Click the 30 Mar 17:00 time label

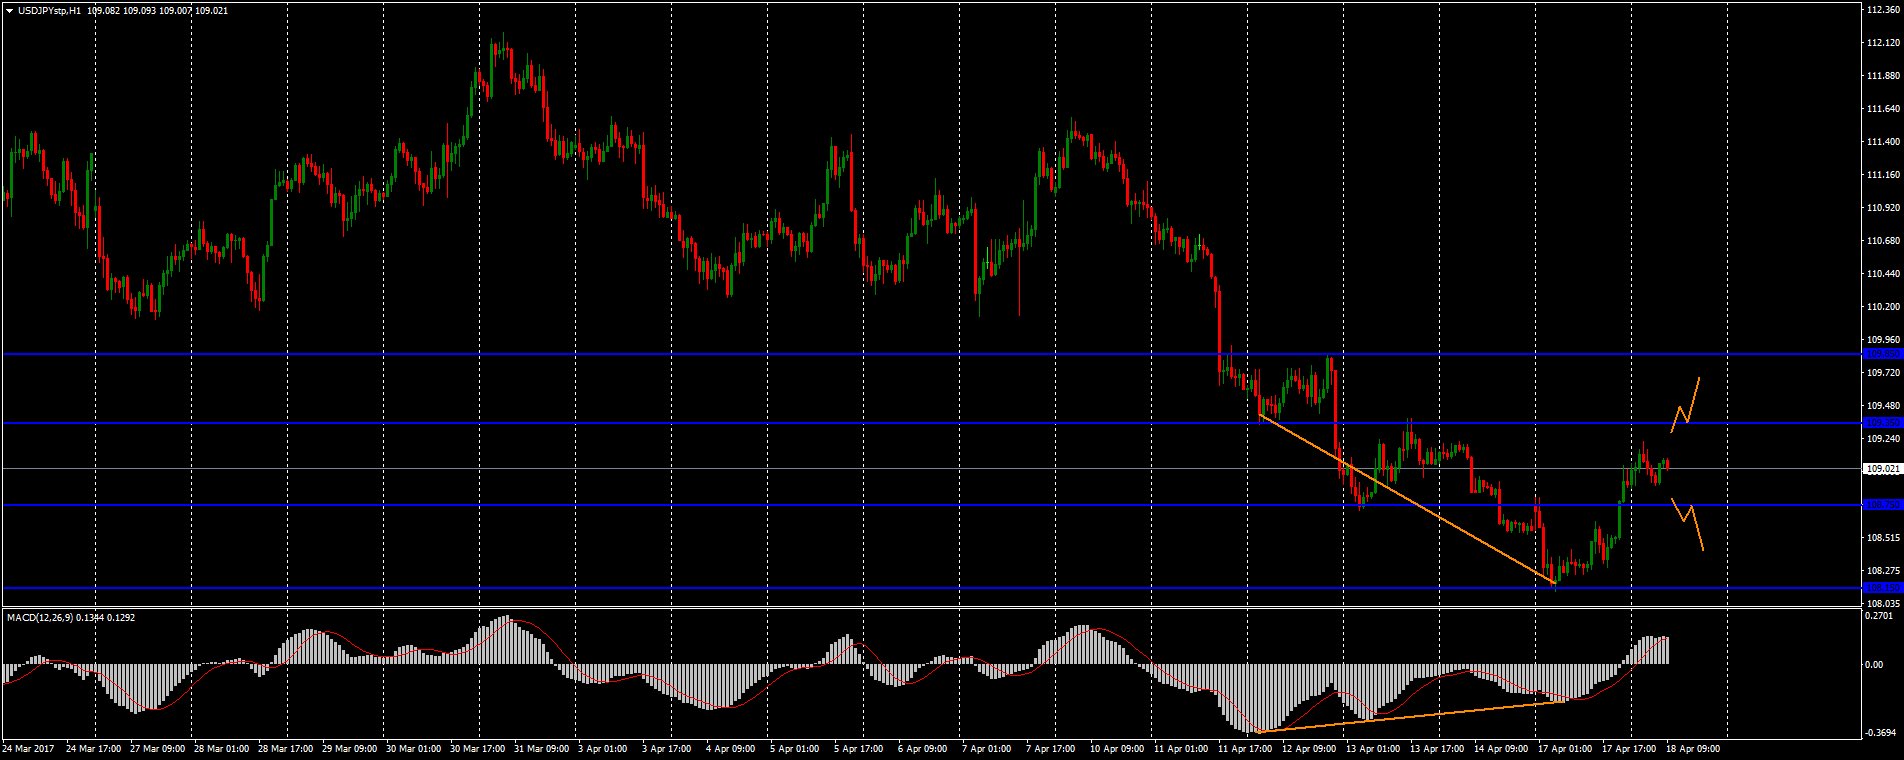[478, 748]
